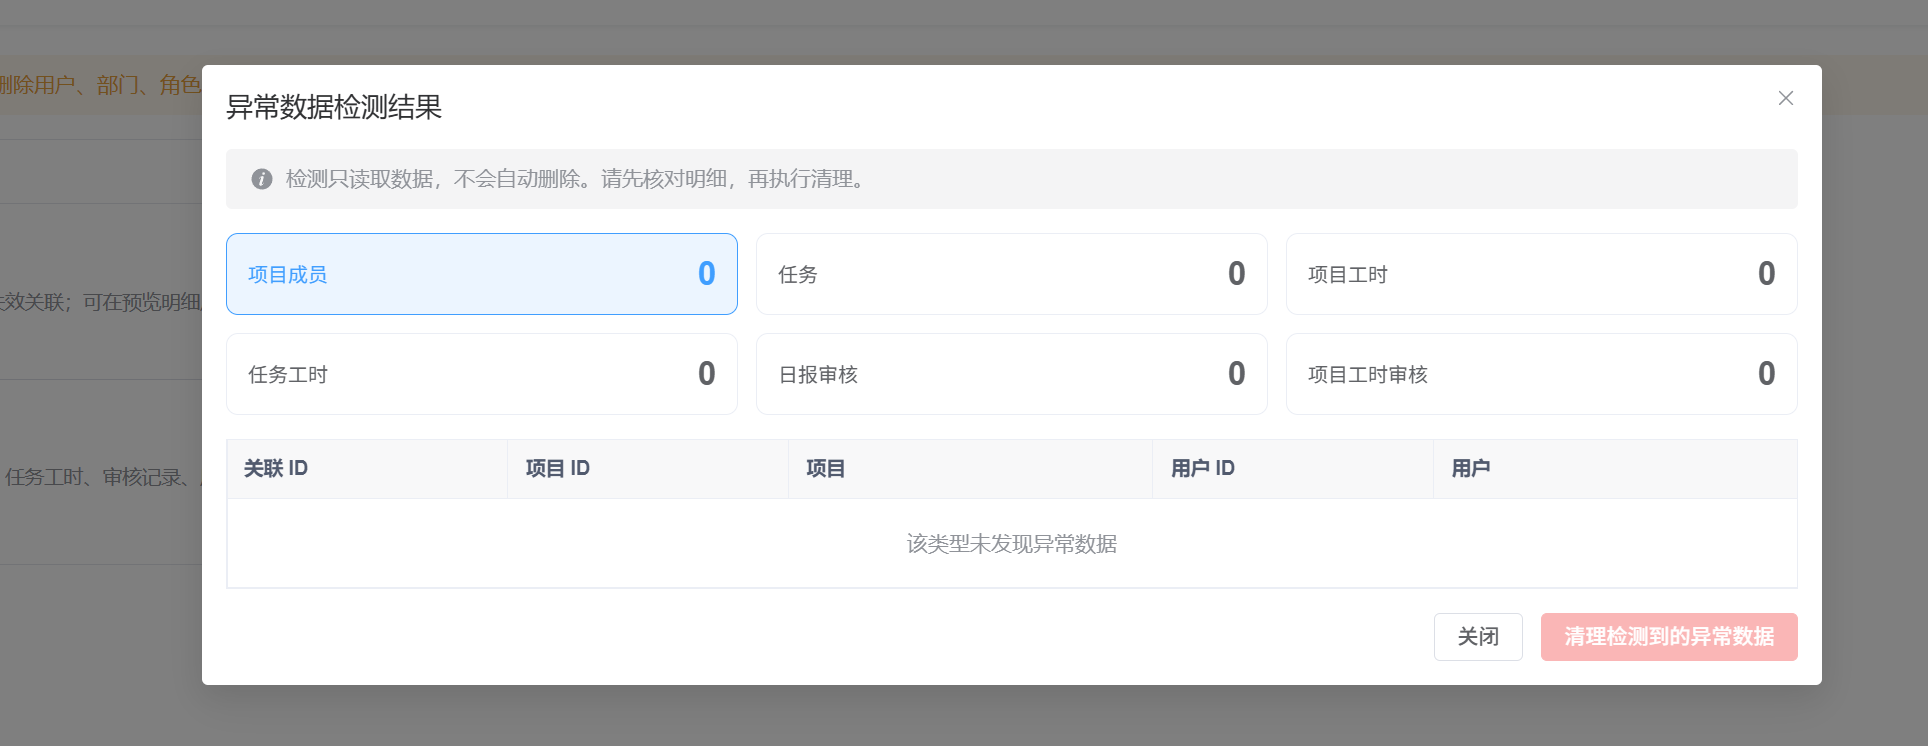
Task: Click the info icon in the notice banner
Action: click(262, 179)
